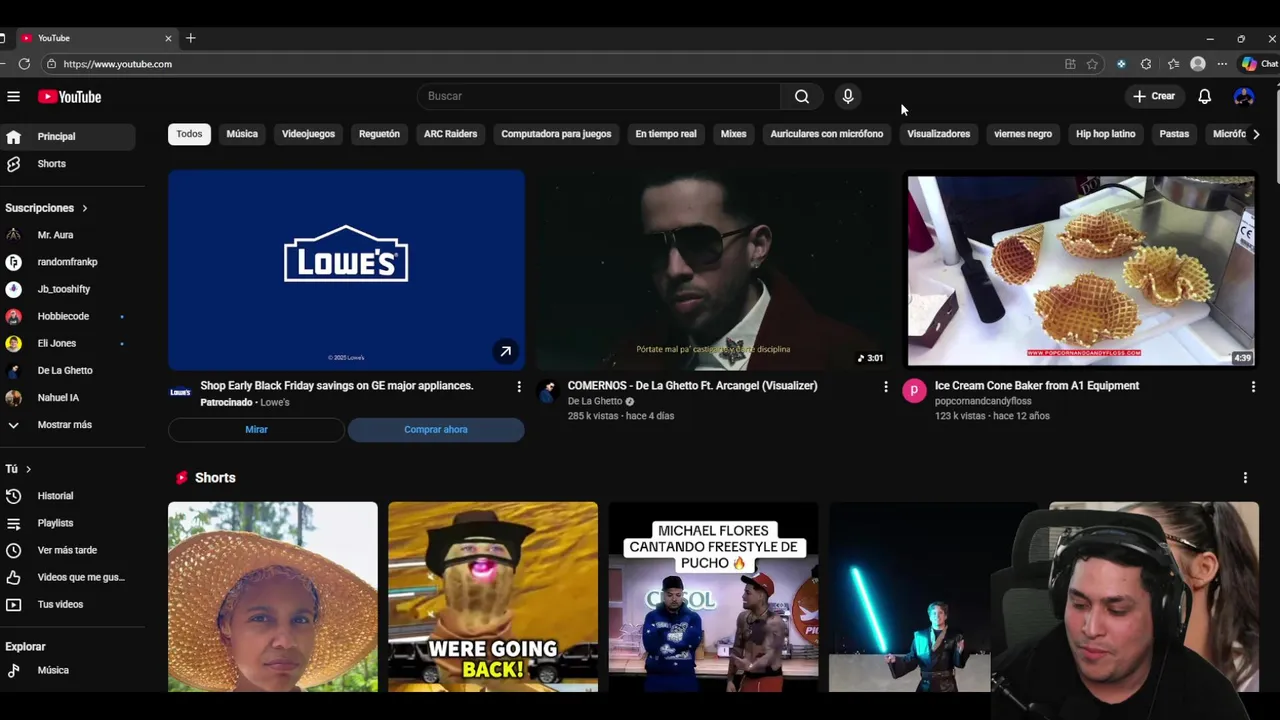Type in the Buscar search field
This screenshot has width=1280, height=720.
(599, 96)
